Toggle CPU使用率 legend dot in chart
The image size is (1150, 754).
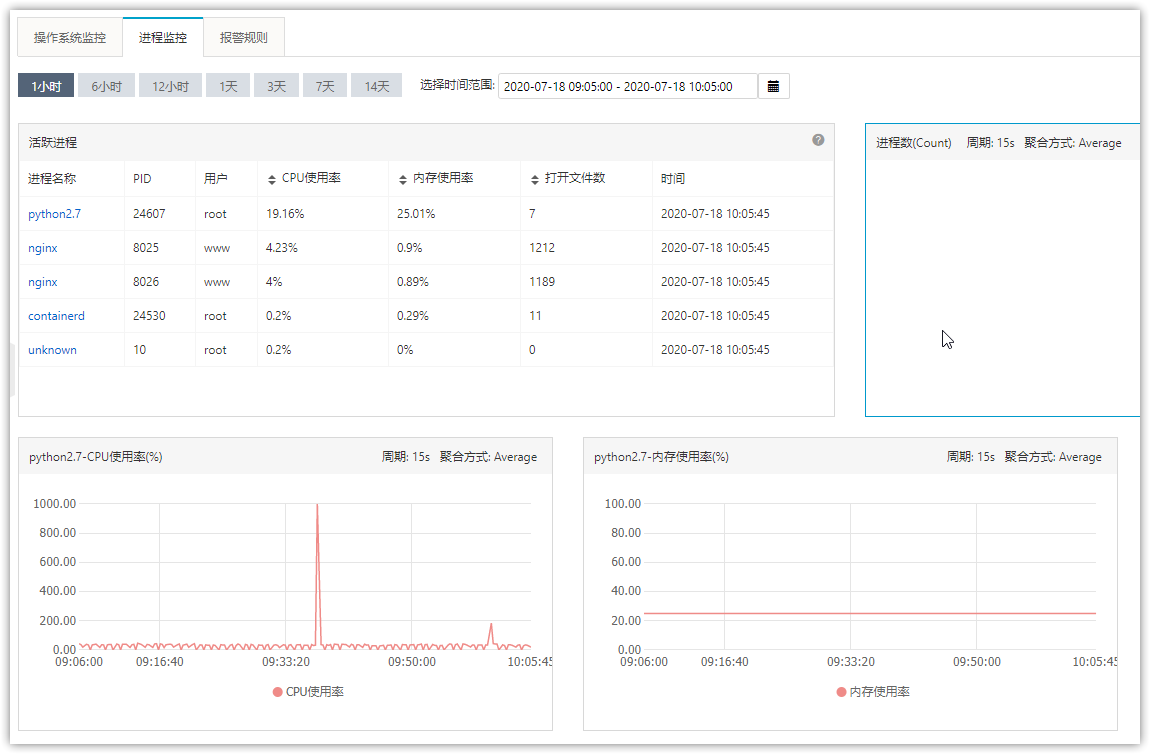coord(278,692)
